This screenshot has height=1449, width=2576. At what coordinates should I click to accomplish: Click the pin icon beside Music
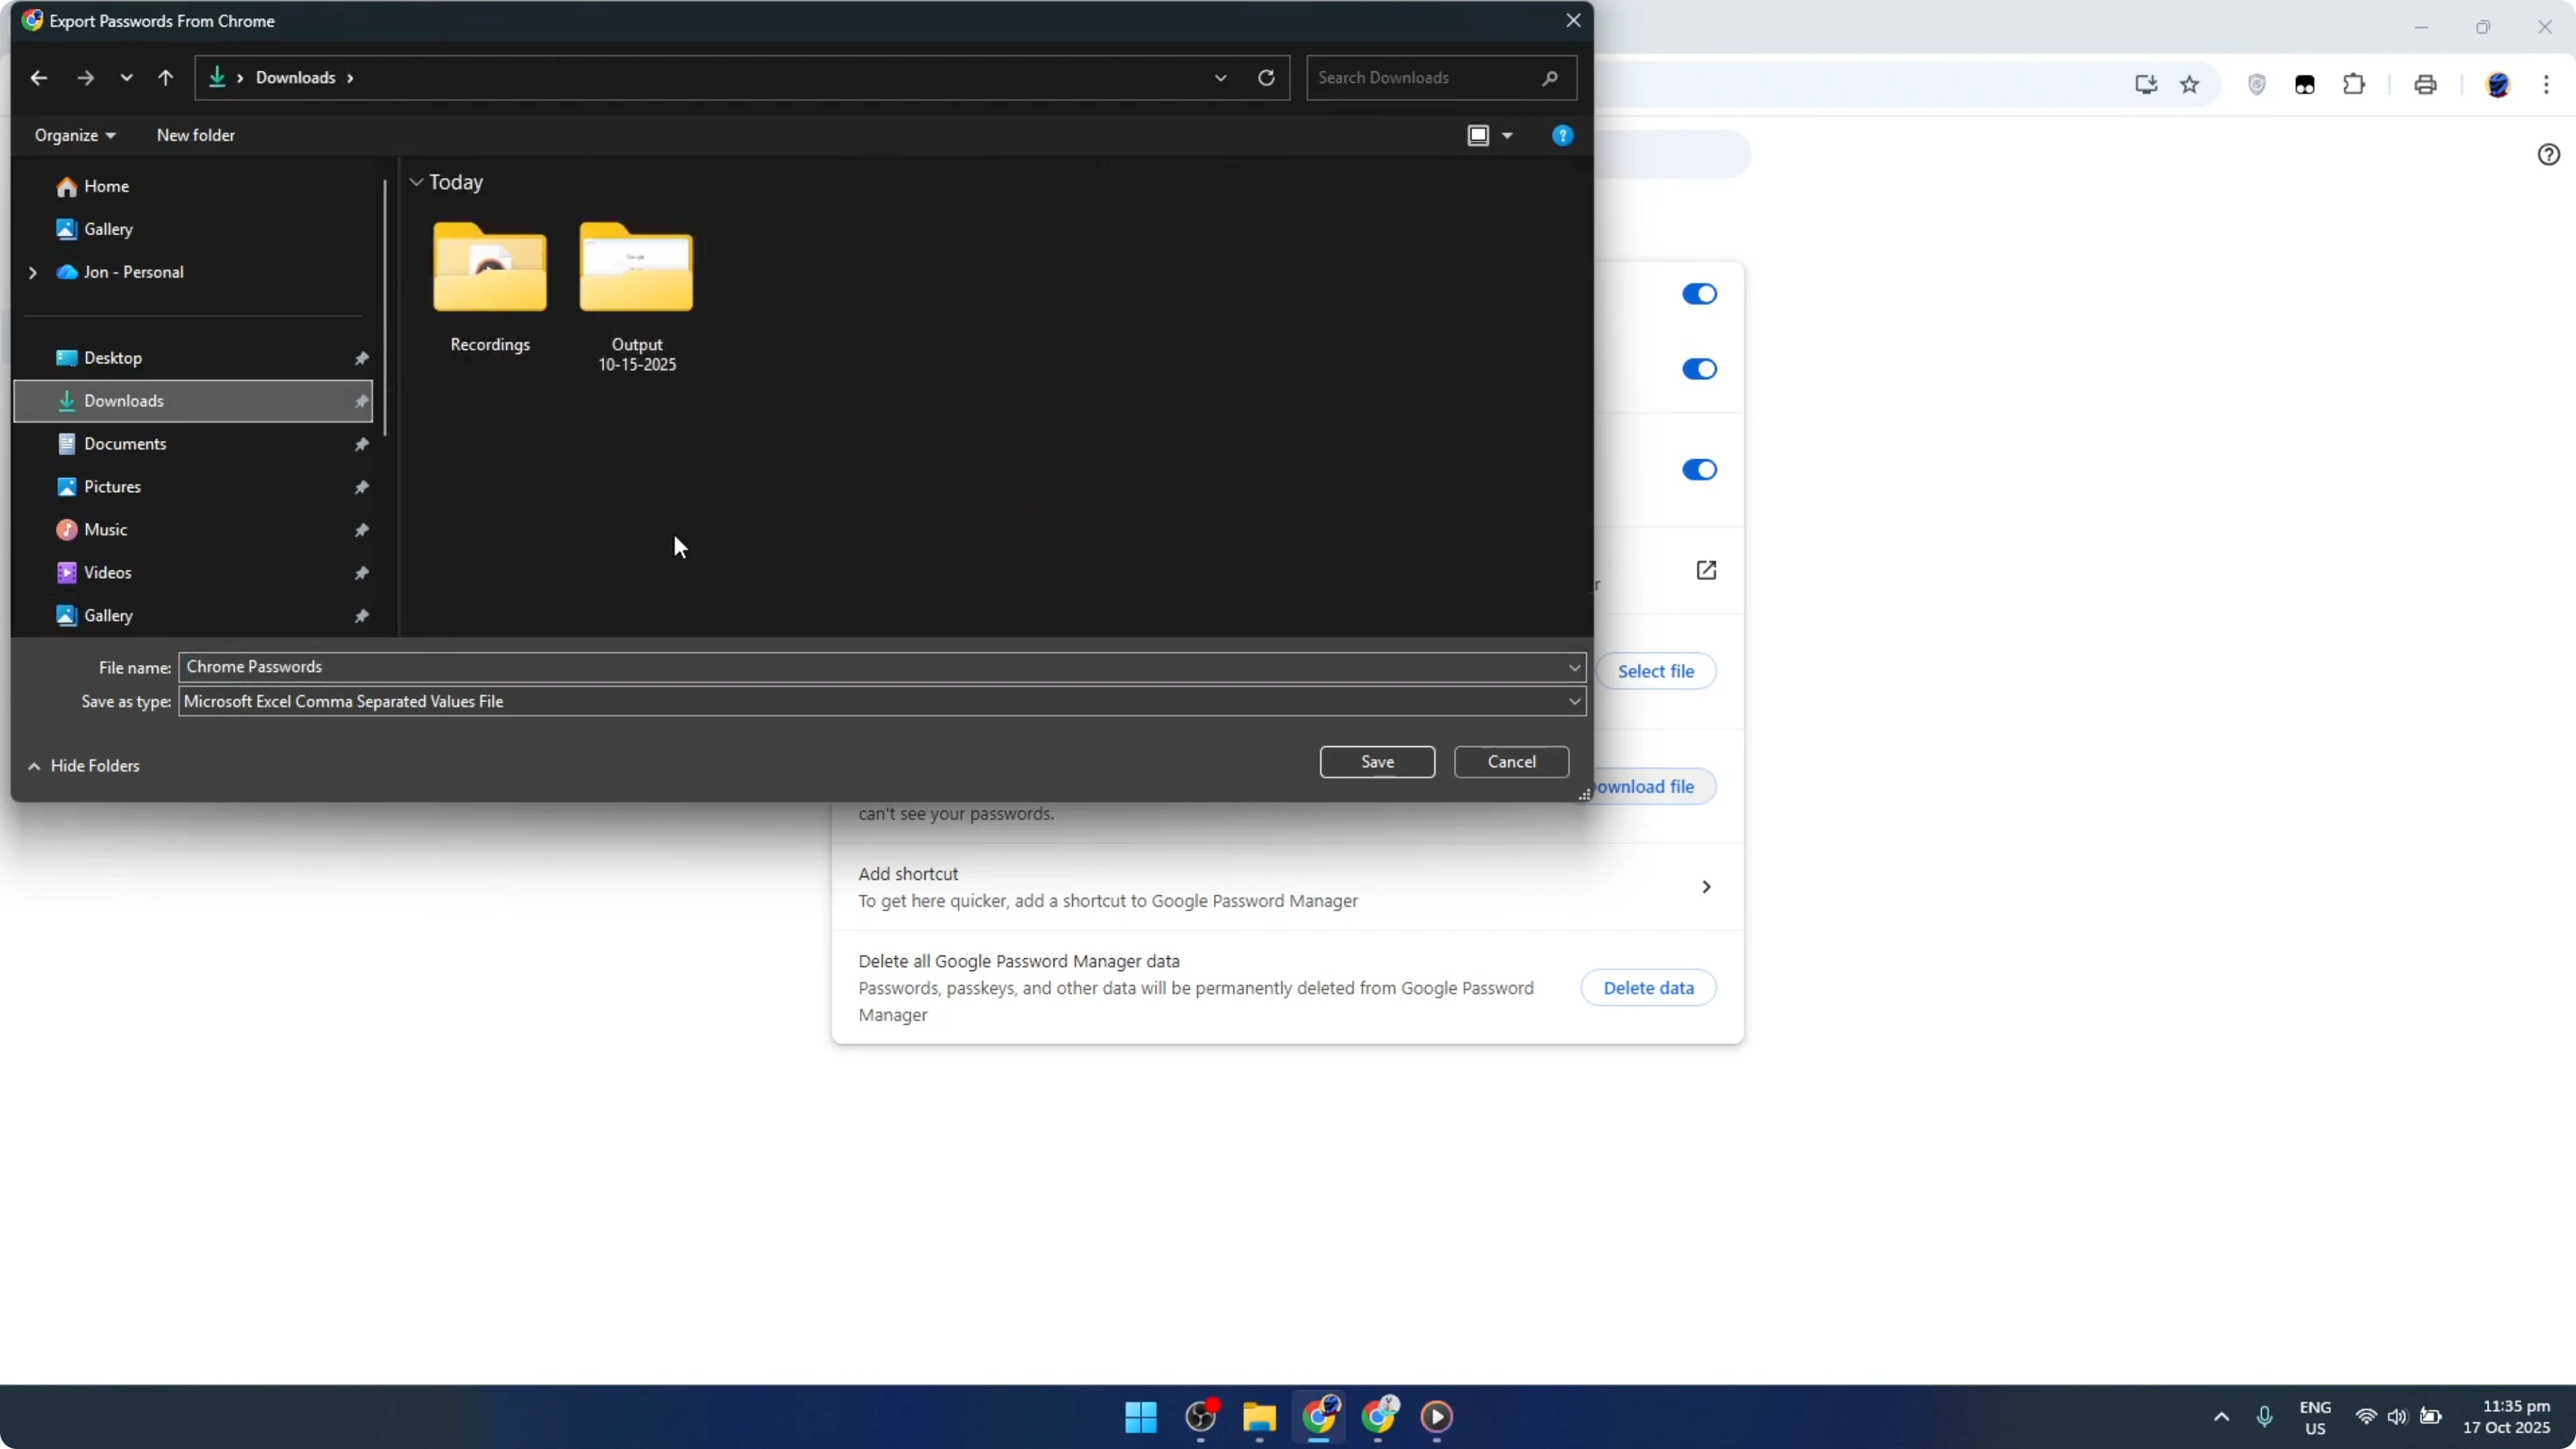(x=362, y=530)
